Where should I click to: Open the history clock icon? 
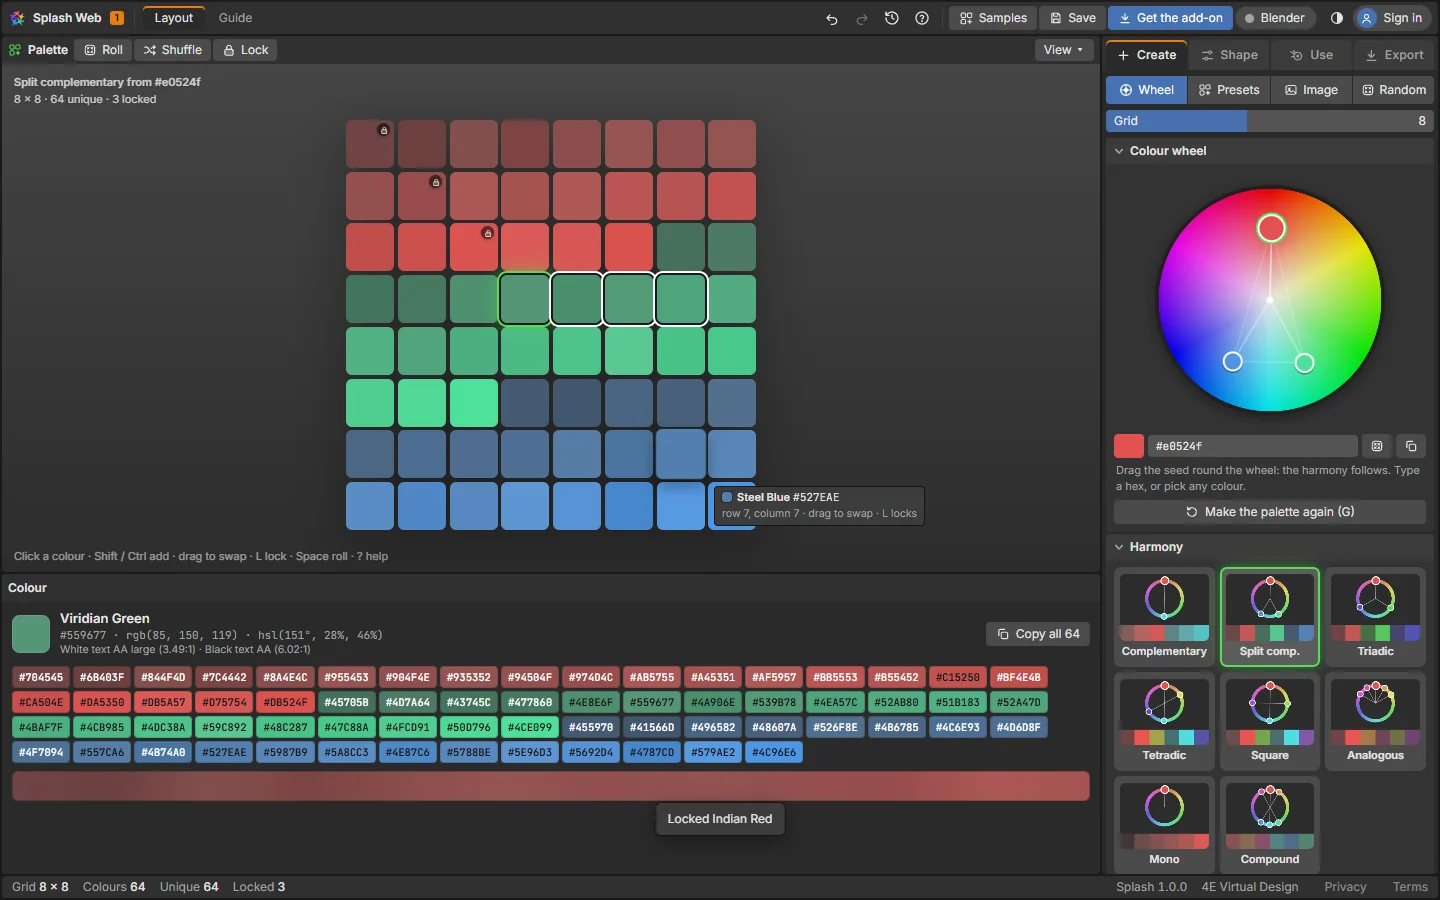tap(892, 18)
